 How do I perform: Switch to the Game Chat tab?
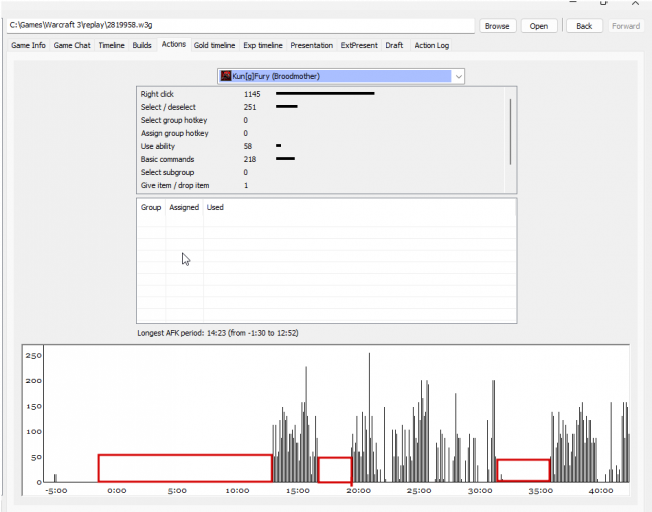72,45
